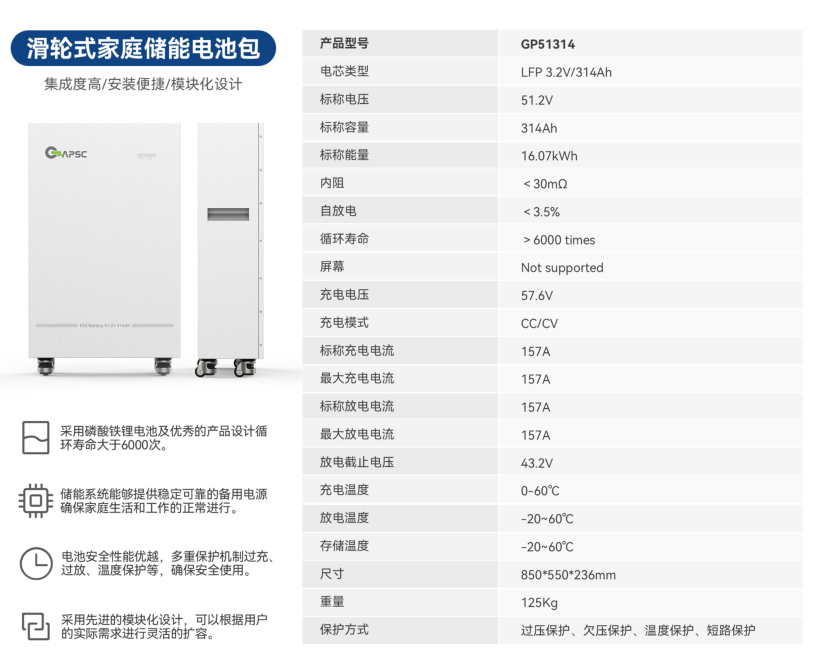Click the GAPSC logo on the battery front
Viewport: 813px width, 669px height.
[x=68, y=153]
